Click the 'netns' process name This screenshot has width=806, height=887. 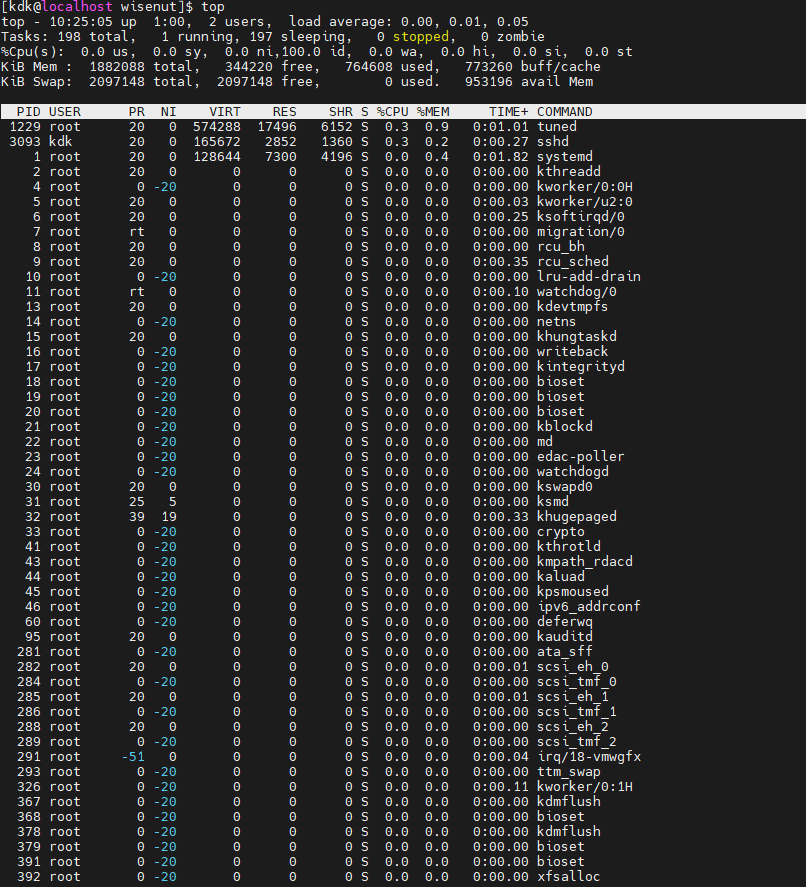557,321
